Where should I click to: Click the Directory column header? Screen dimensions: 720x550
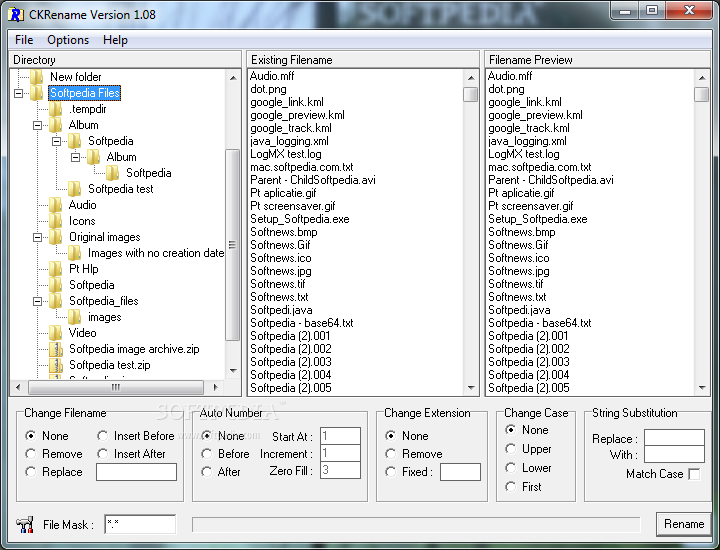125,60
